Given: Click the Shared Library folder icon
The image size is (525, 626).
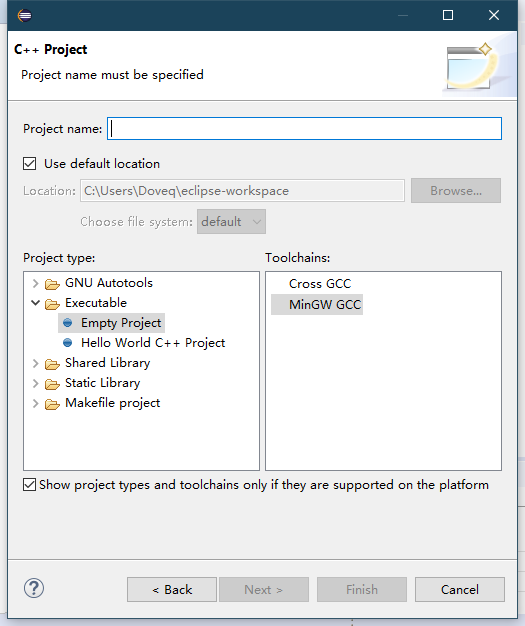Looking at the screenshot, I should tap(52, 364).
